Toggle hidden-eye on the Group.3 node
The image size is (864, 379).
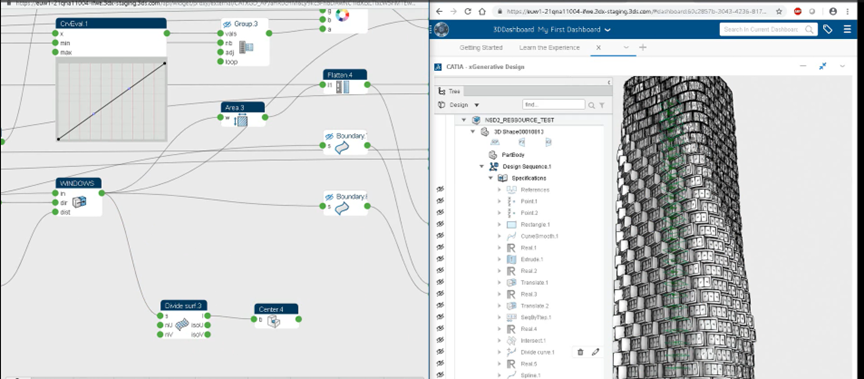pyautogui.click(x=226, y=24)
